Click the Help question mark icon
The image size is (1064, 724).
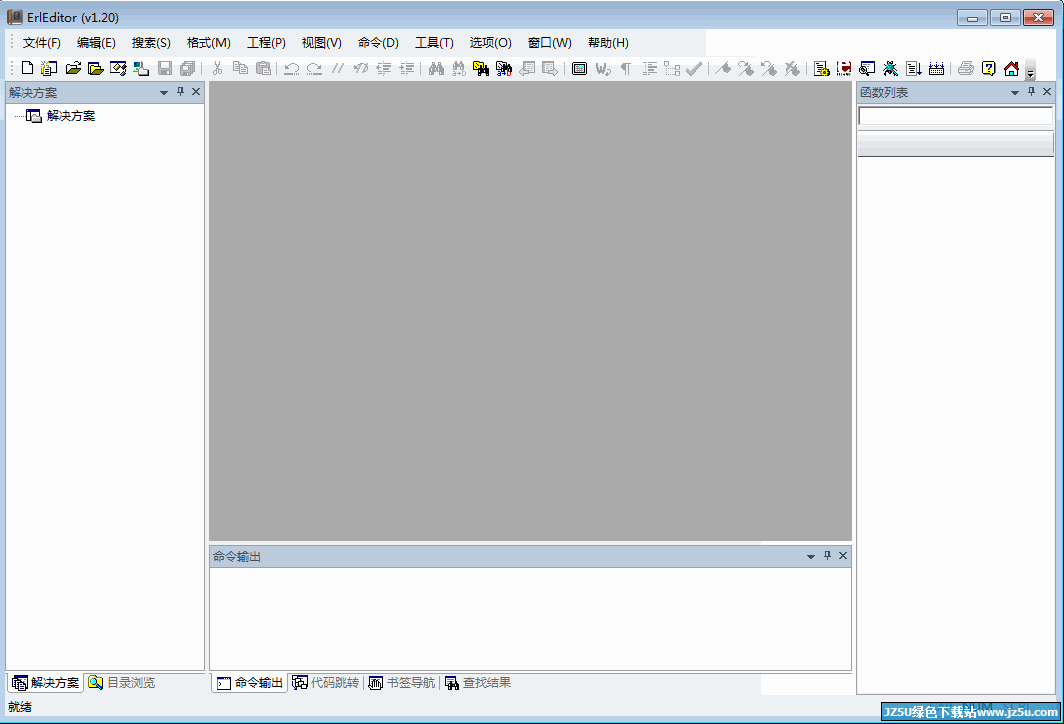pos(989,68)
